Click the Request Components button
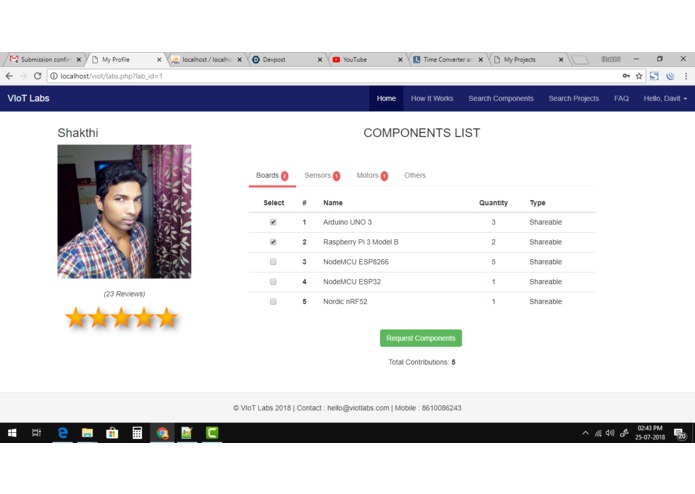Screen dimensions: 695x494 click(421, 338)
